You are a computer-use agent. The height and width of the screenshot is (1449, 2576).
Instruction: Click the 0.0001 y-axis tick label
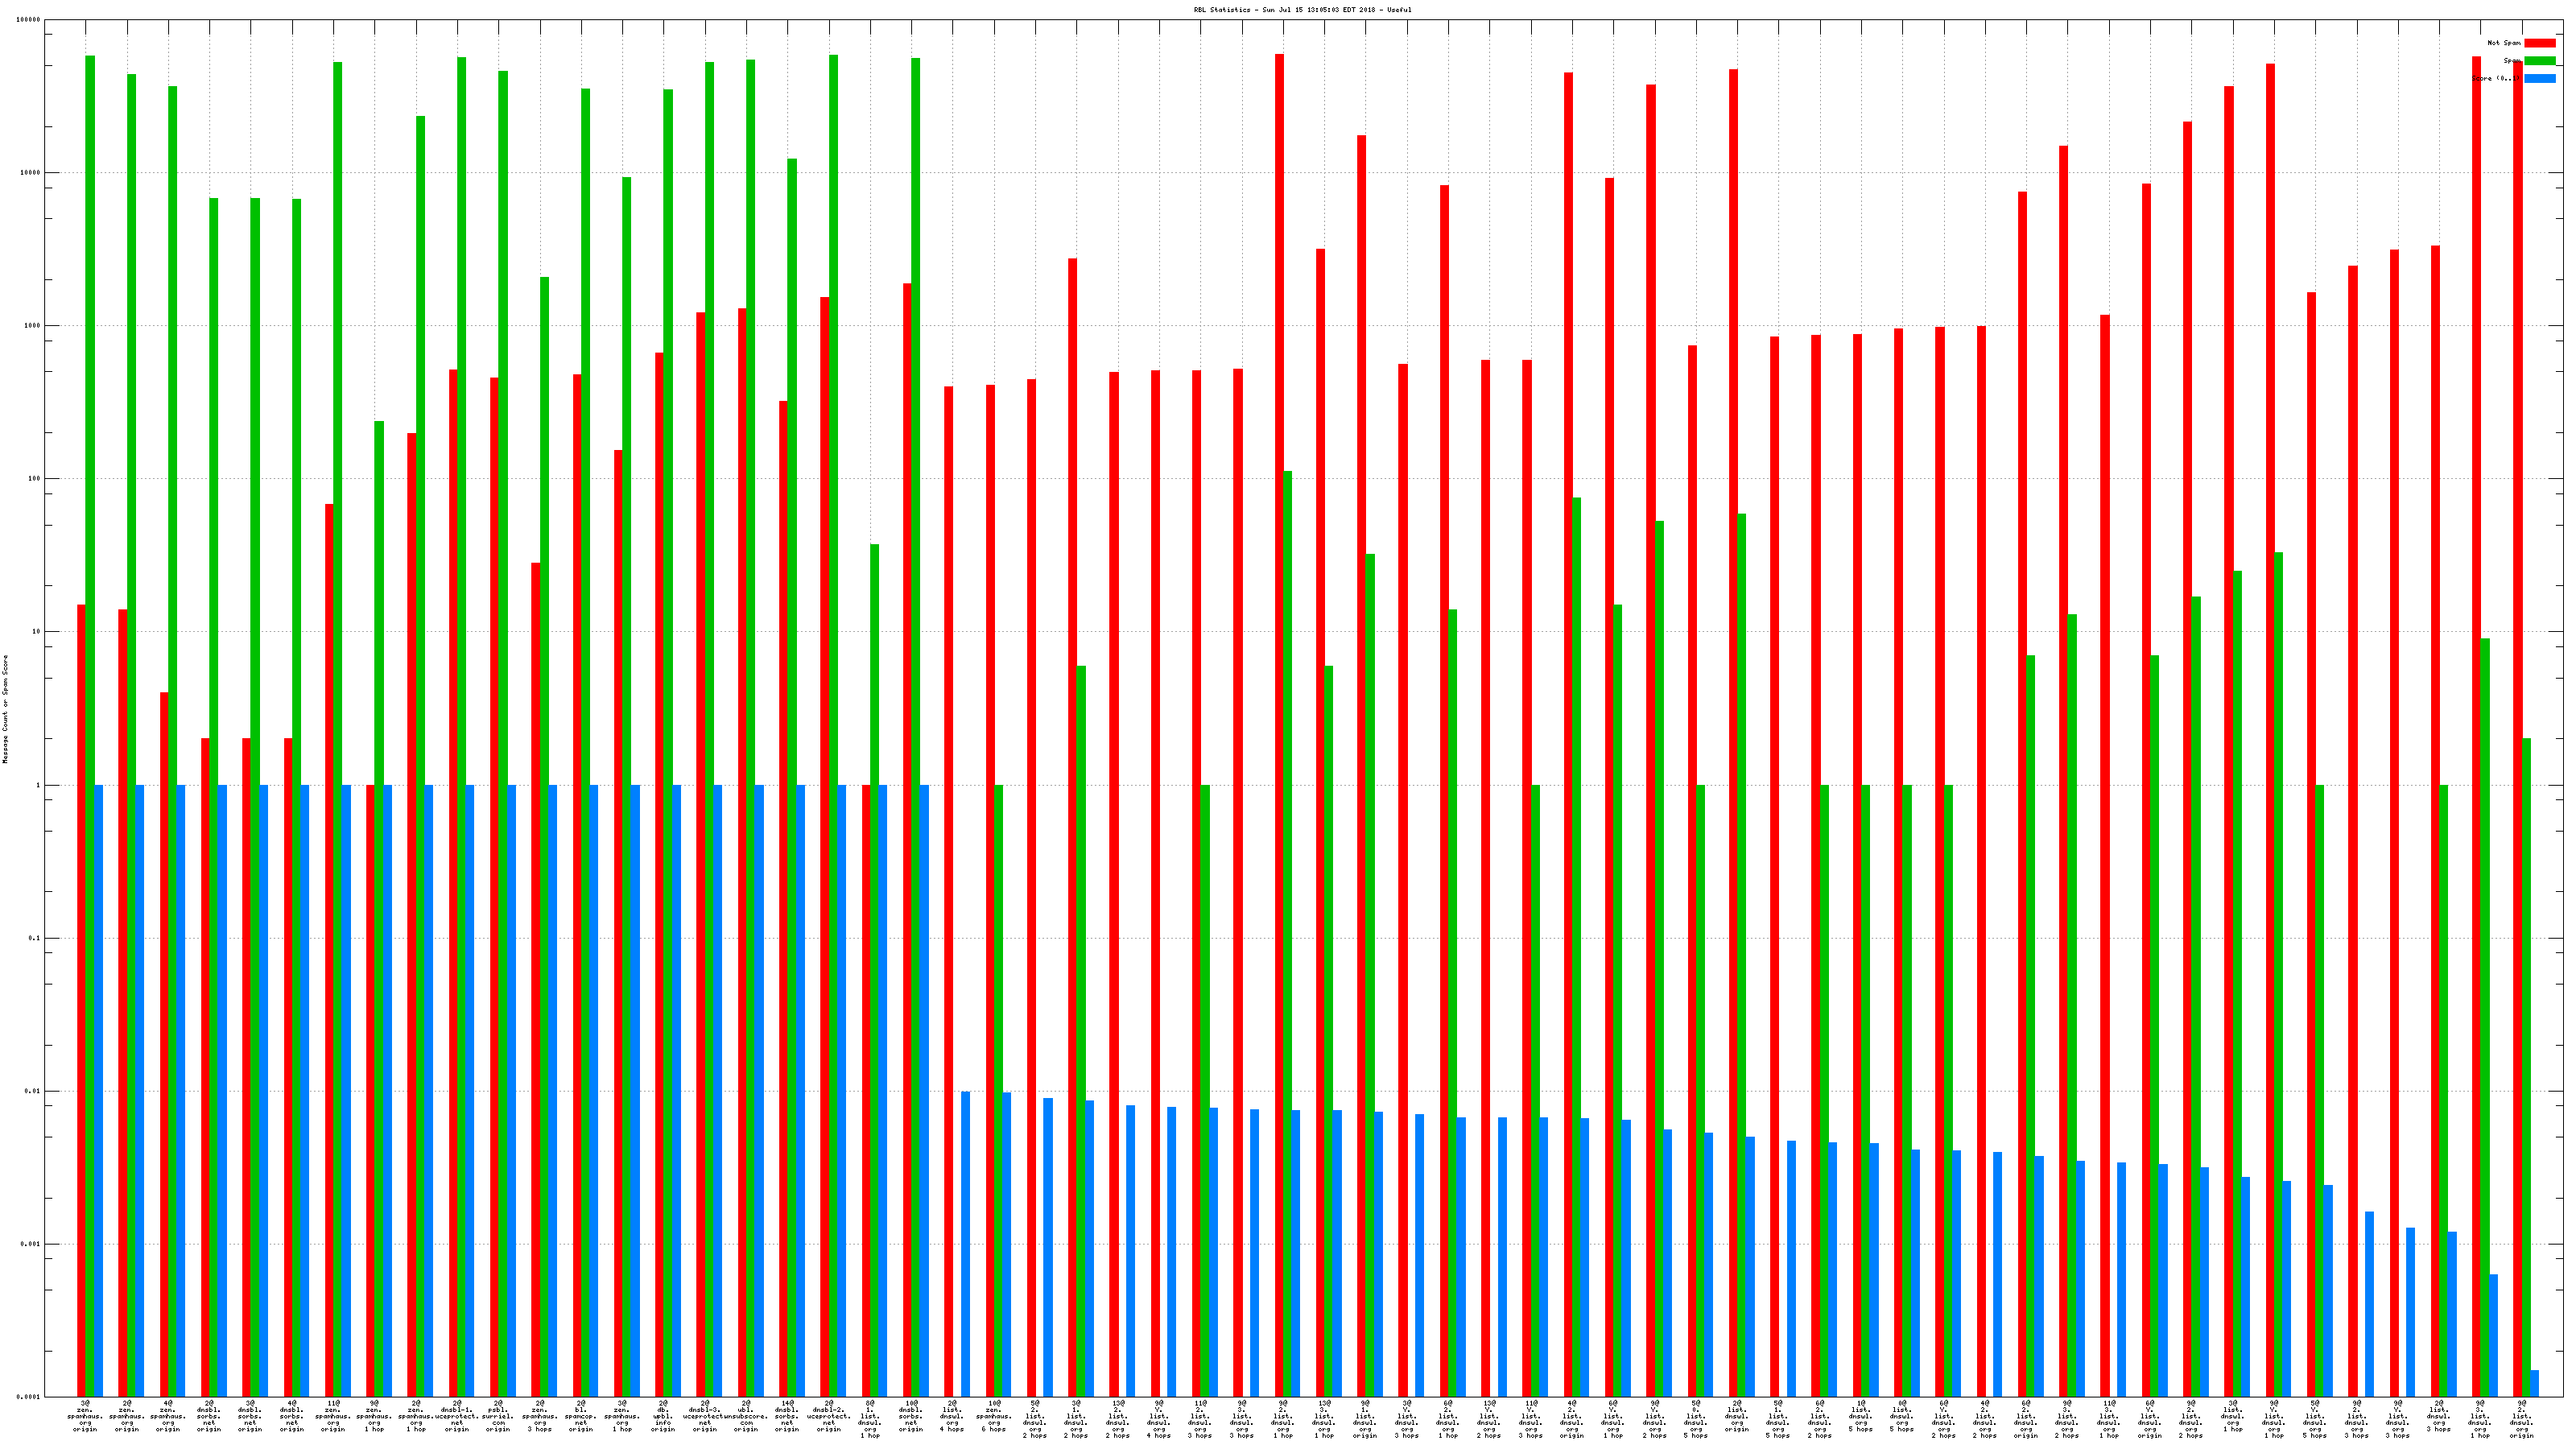28,1397
